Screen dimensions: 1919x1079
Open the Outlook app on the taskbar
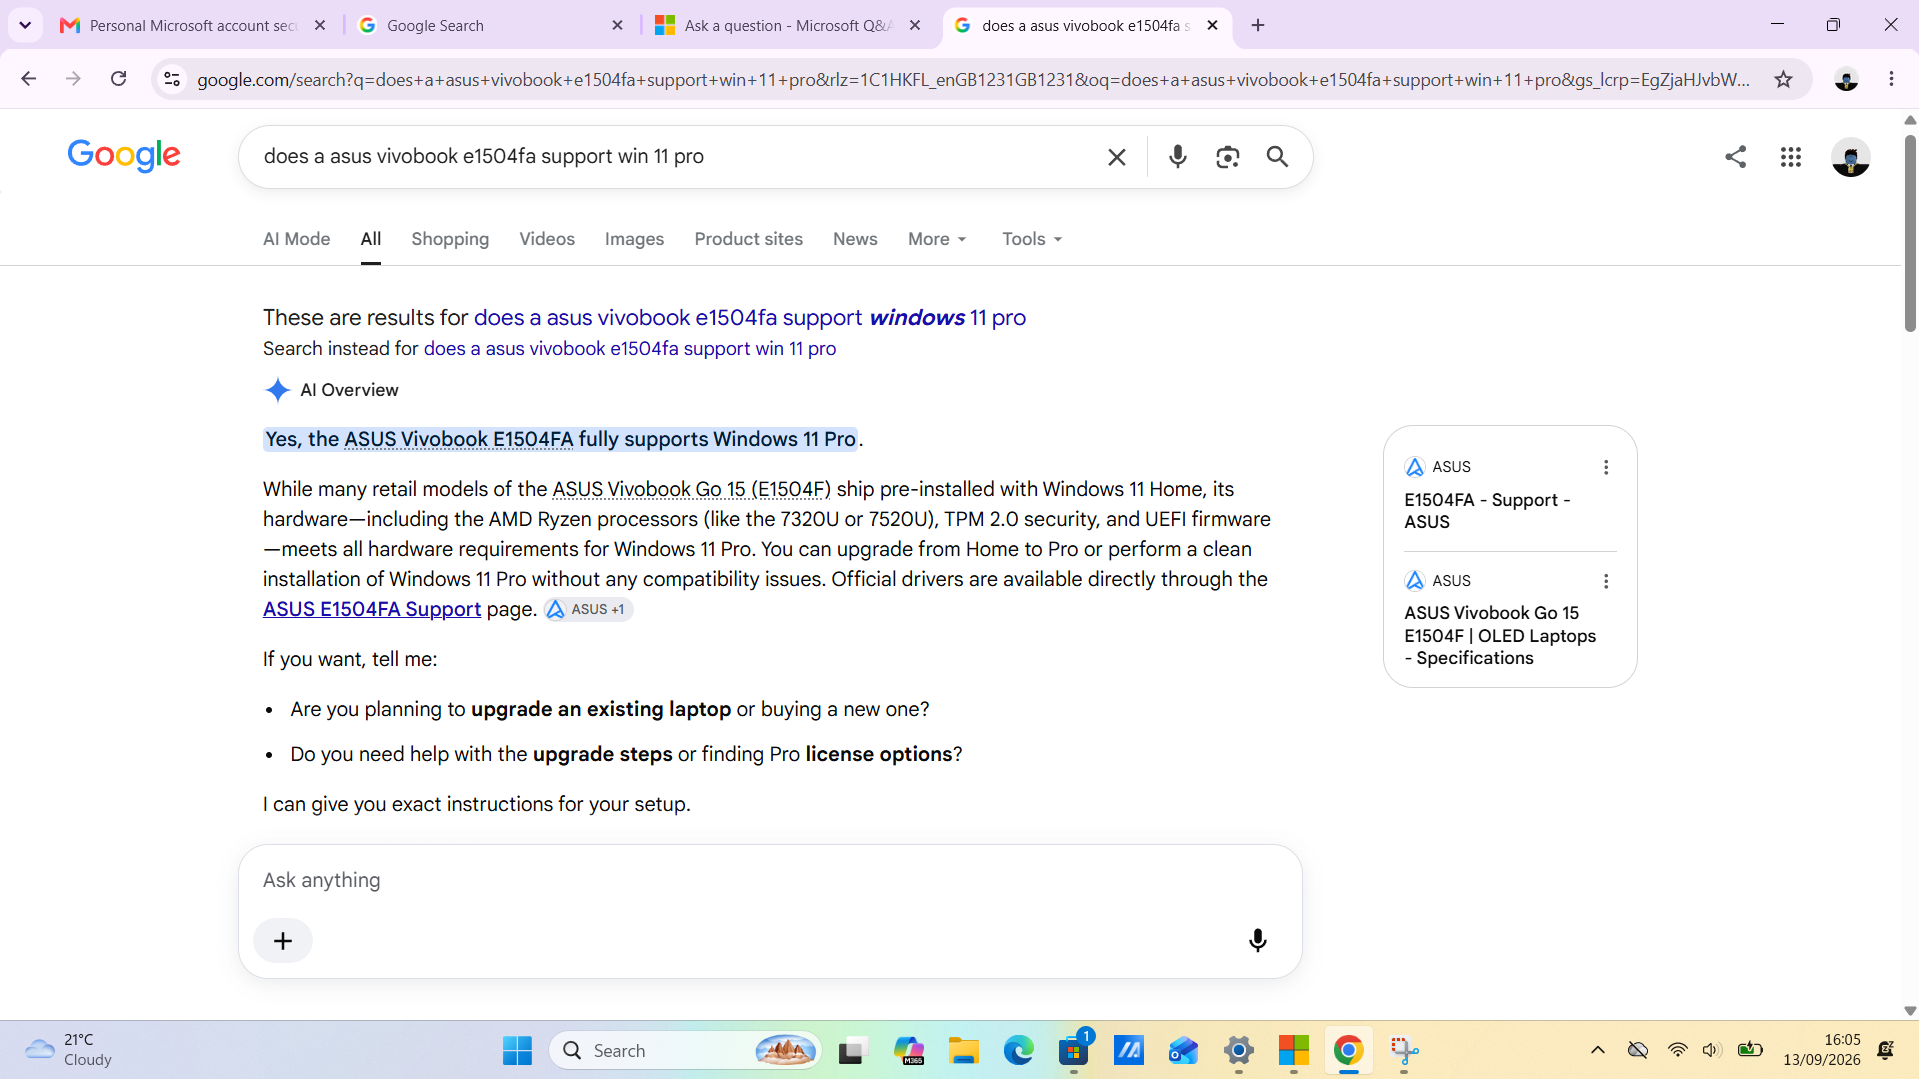[x=1184, y=1051]
